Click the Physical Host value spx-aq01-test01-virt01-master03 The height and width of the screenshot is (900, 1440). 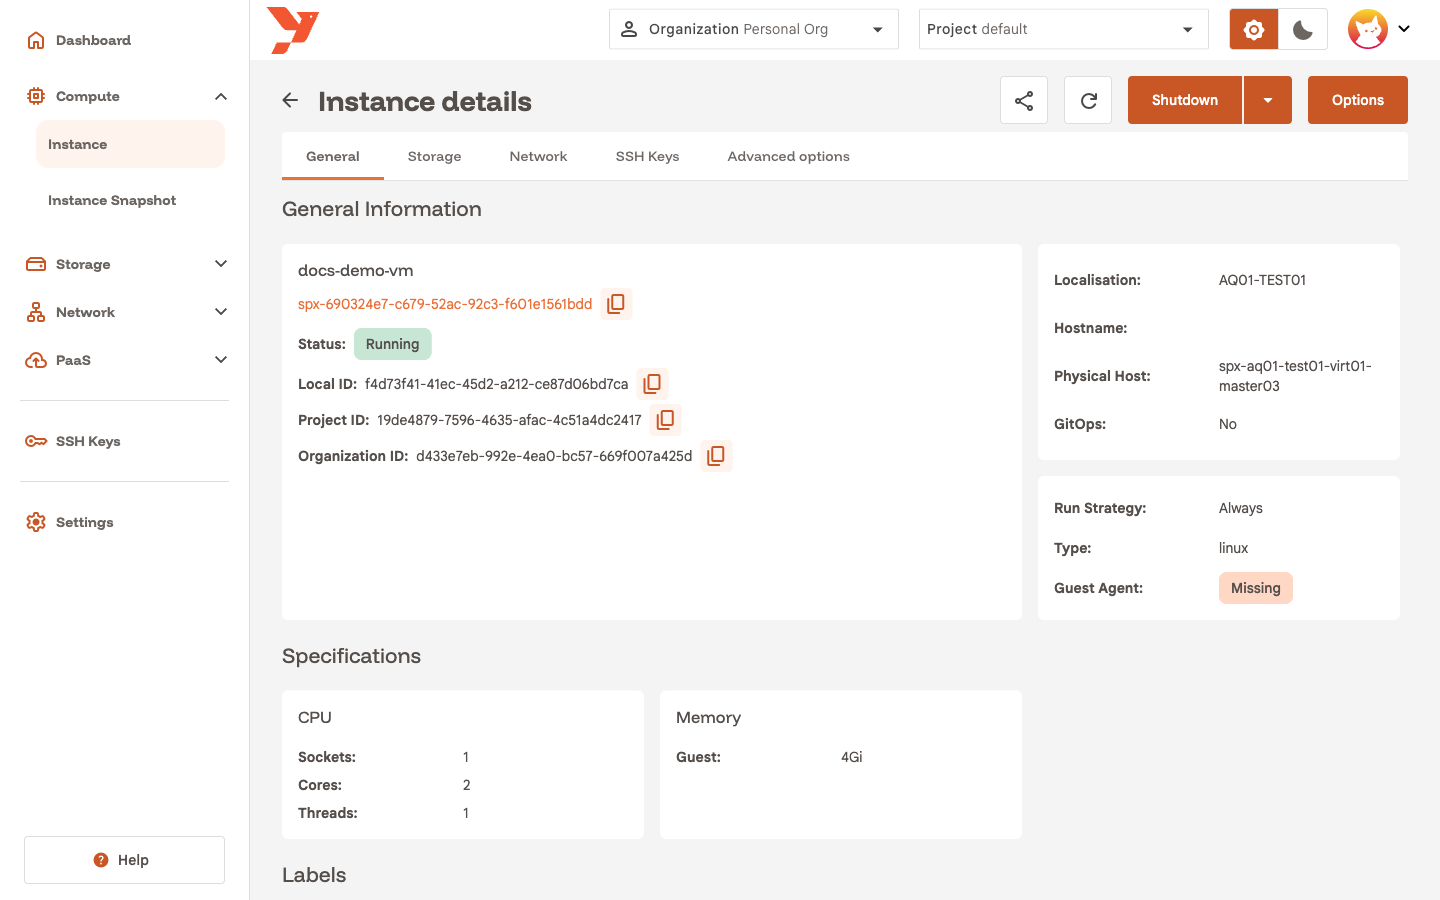pyautogui.click(x=1295, y=376)
